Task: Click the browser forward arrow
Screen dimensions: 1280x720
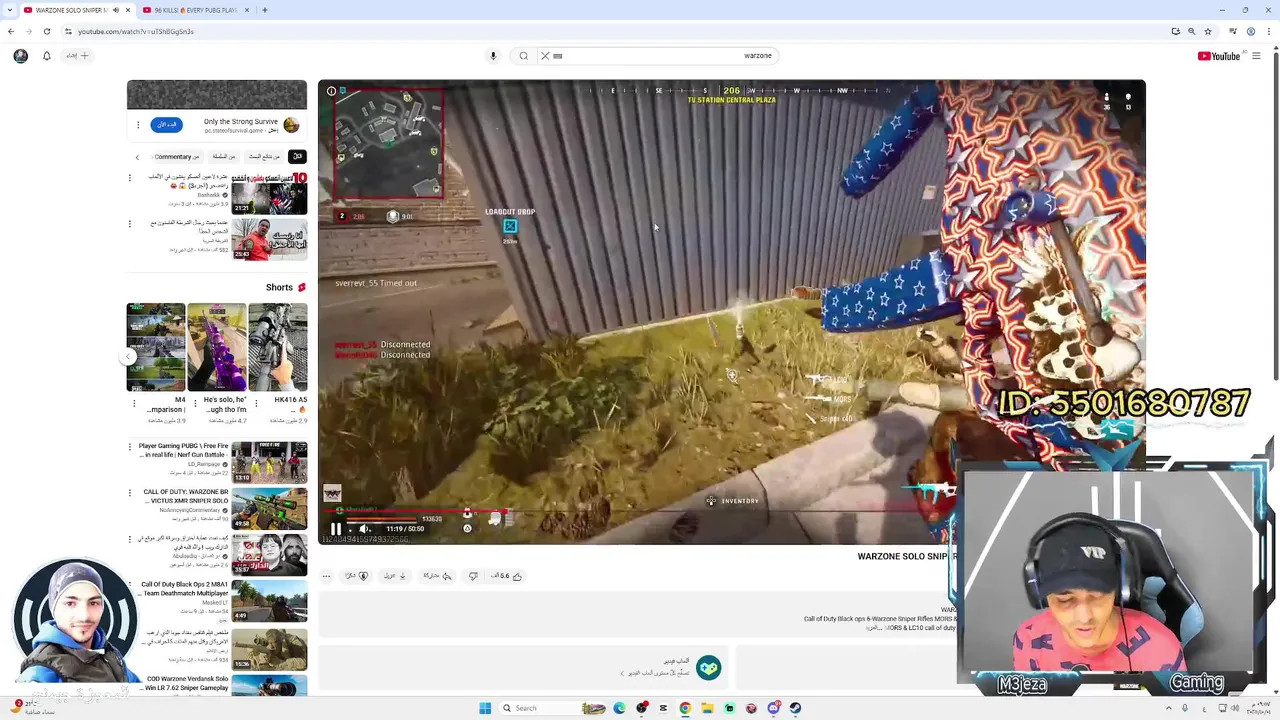Action: [28, 31]
